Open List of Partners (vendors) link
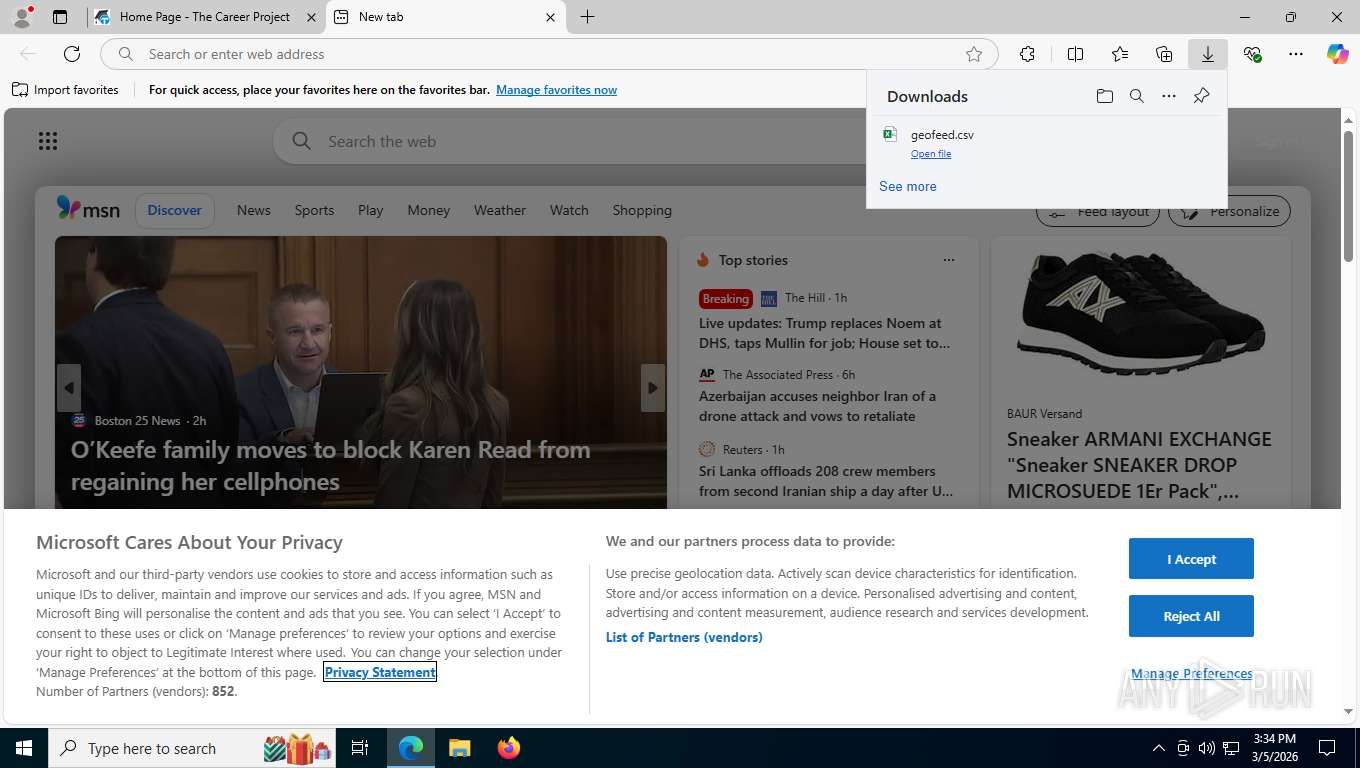This screenshot has height=768, width=1360. point(684,637)
